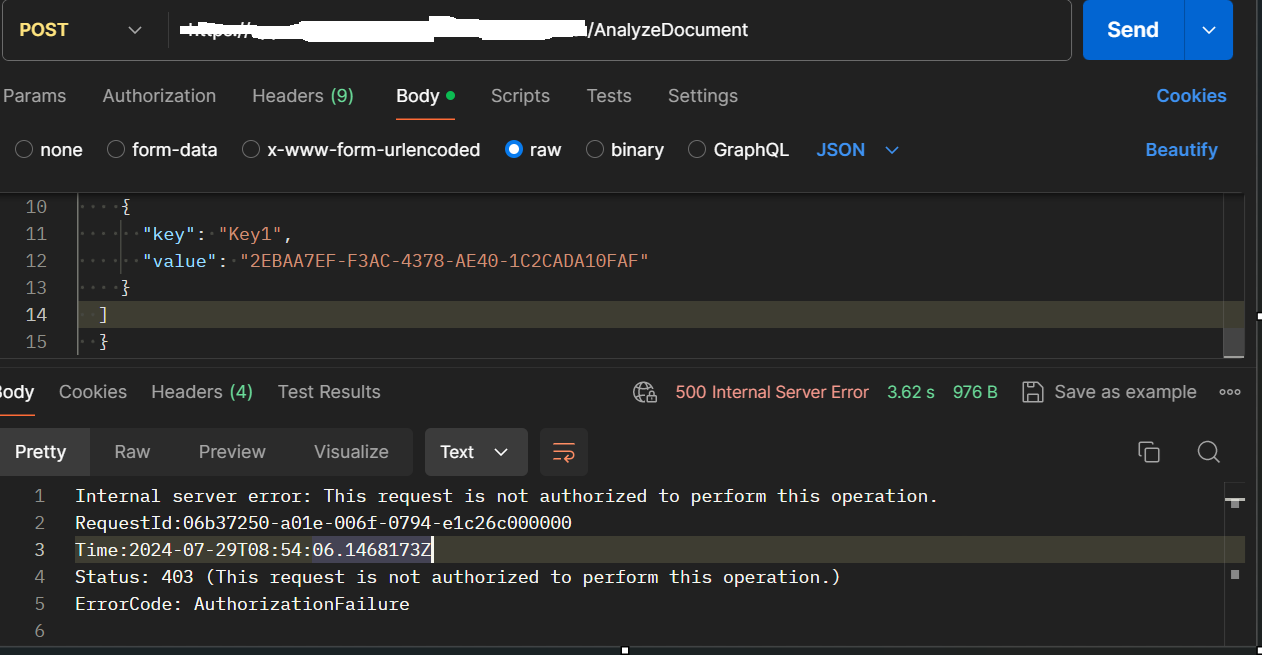
Task: Open the Test Results tab
Action: pos(329,392)
